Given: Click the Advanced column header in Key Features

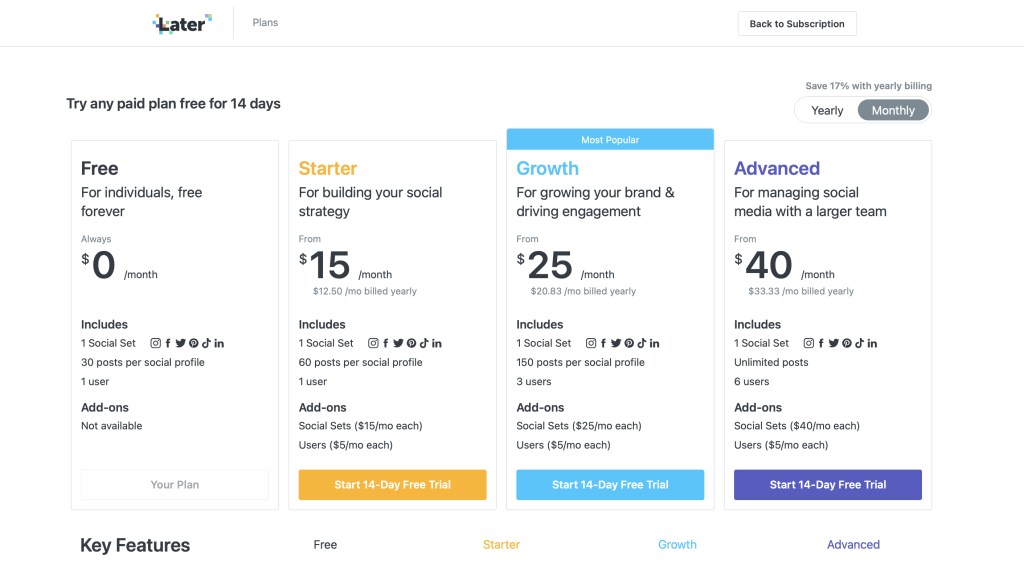Looking at the screenshot, I should [x=853, y=545].
